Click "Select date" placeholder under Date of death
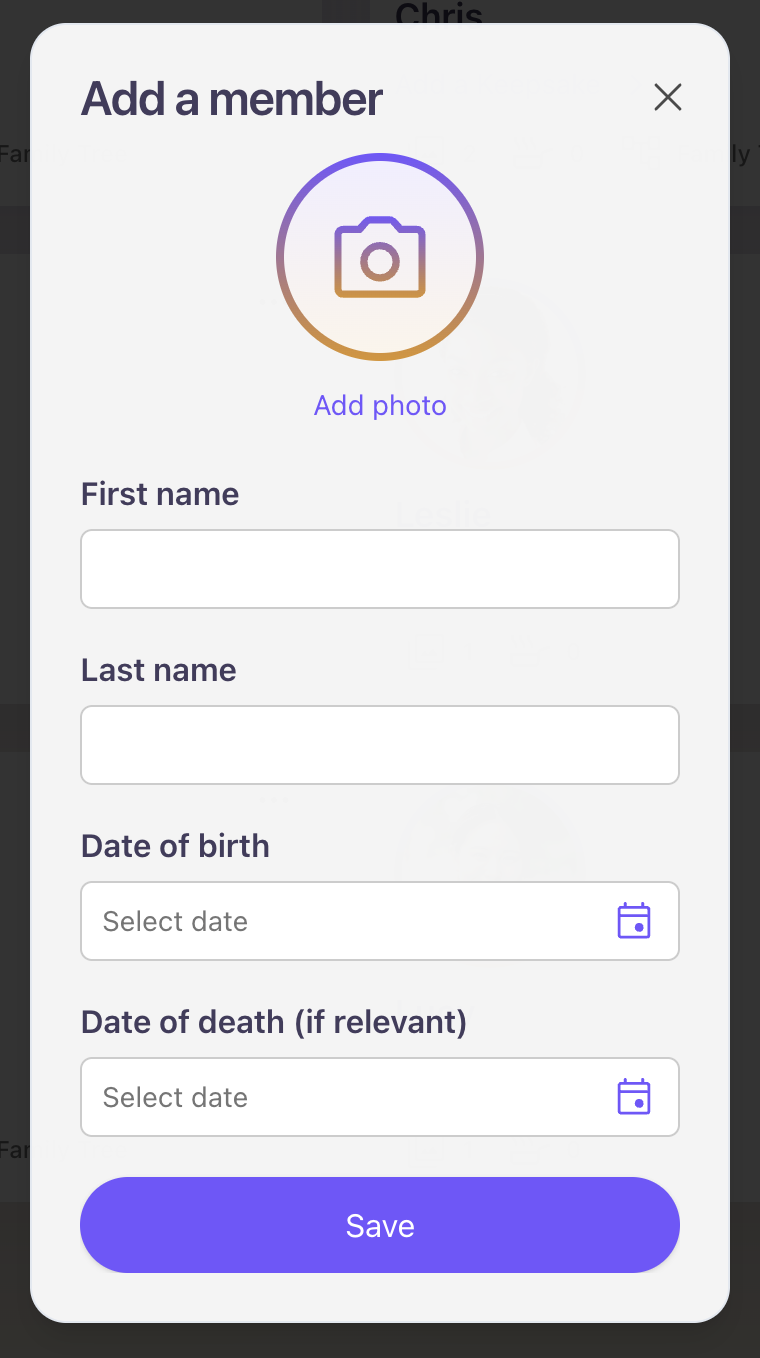 pos(175,1097)
